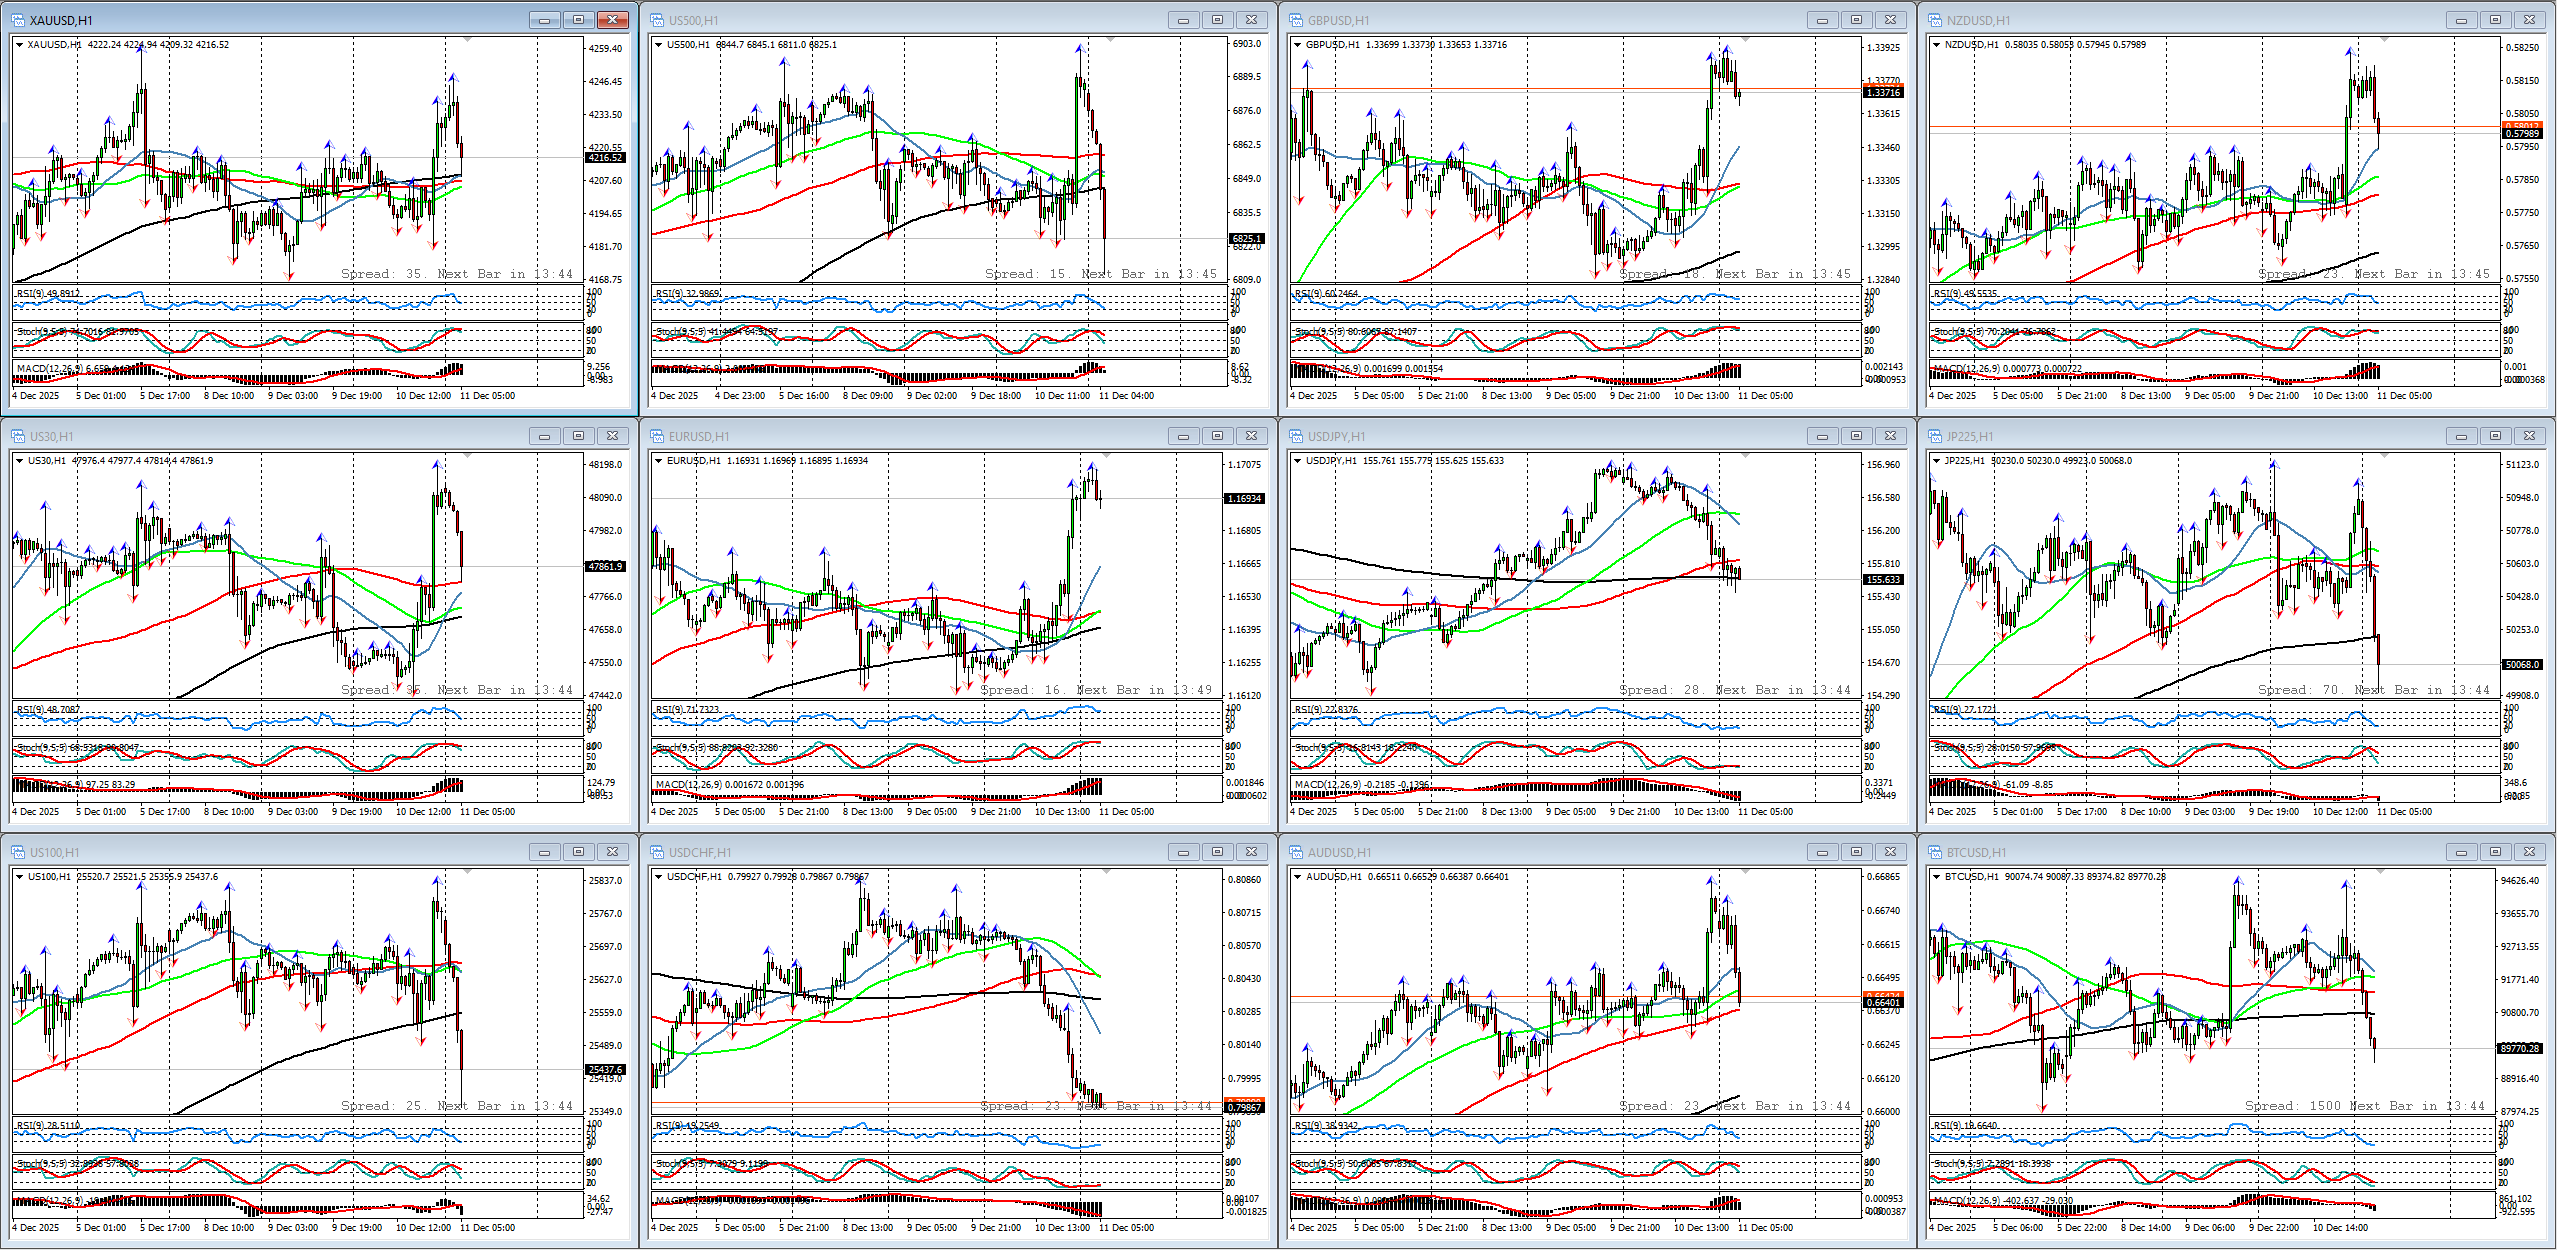2557x1251 pixels.
Task: Click the 89770.28 BTCUSD current price label
Action: click(2520, 1048)
